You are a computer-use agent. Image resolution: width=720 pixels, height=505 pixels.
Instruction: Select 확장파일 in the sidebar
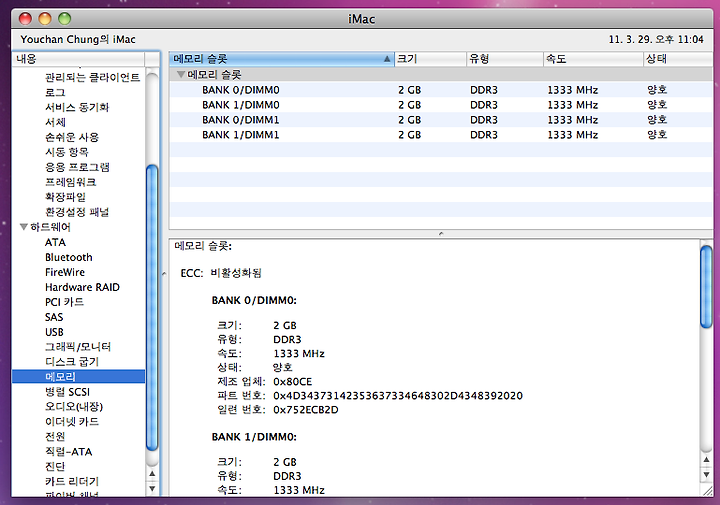(x=65, y=197)
